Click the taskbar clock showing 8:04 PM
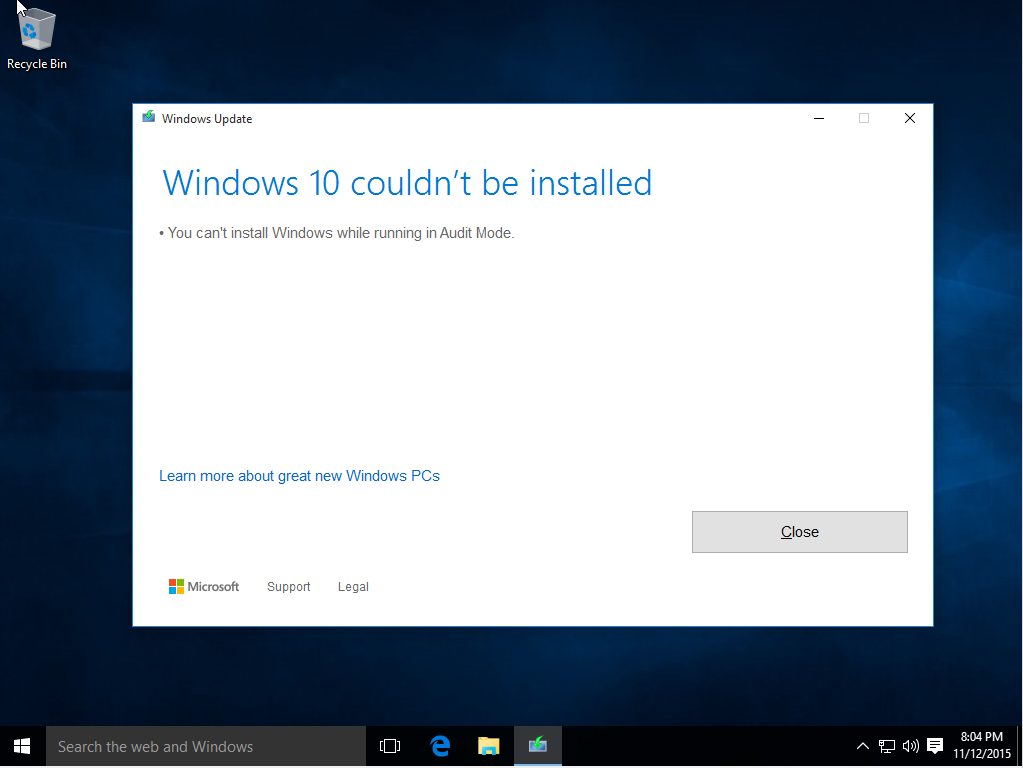Screen dimensions: 1023x768 [x=982, y=745]
